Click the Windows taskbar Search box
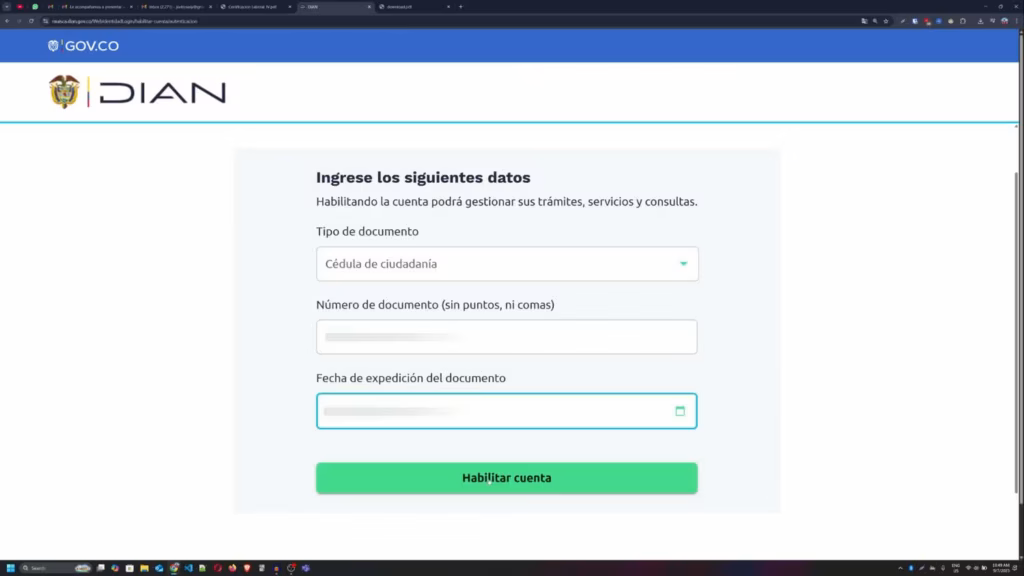 (x=56, y=568)
